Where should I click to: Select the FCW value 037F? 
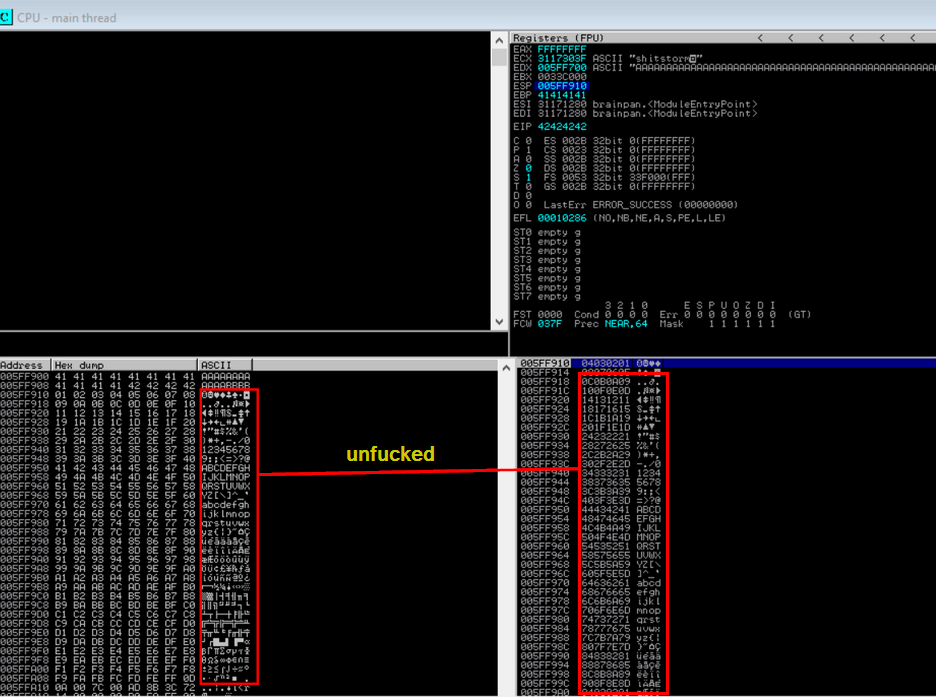tap(550, 323)
